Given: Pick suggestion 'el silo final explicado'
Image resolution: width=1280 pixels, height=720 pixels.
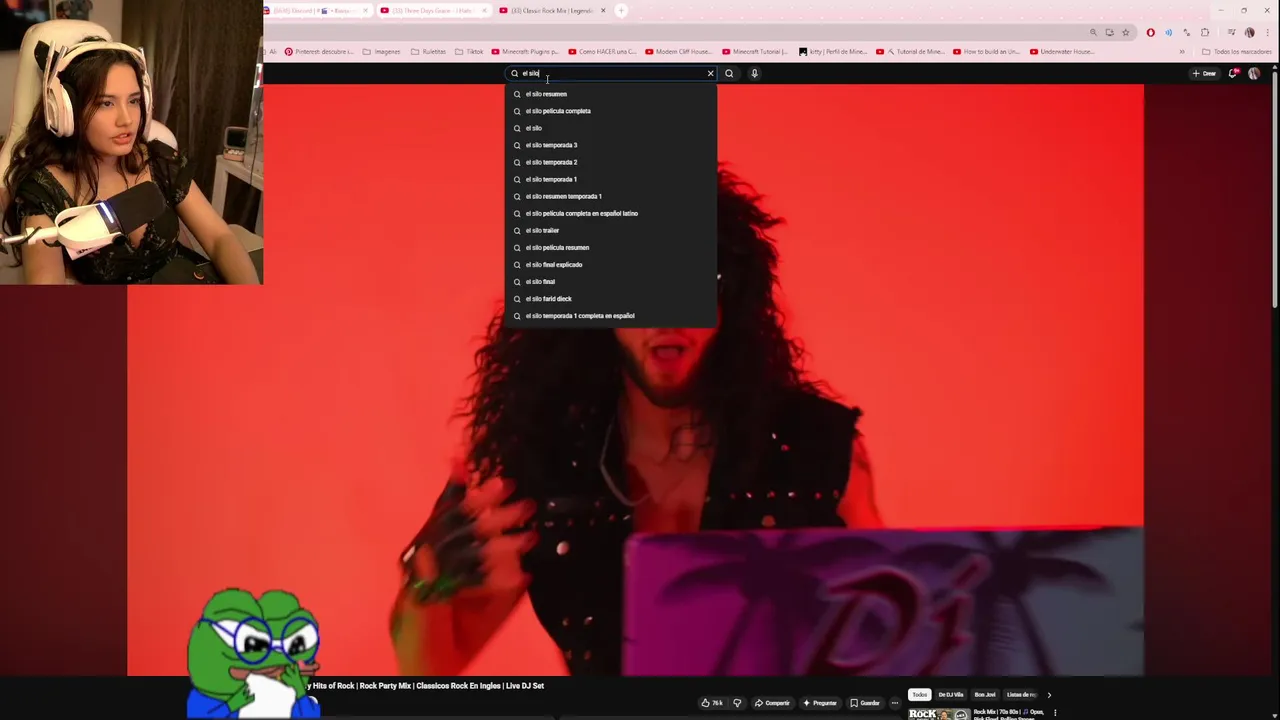Looking at the screenshot, I should tap(611, 264).
